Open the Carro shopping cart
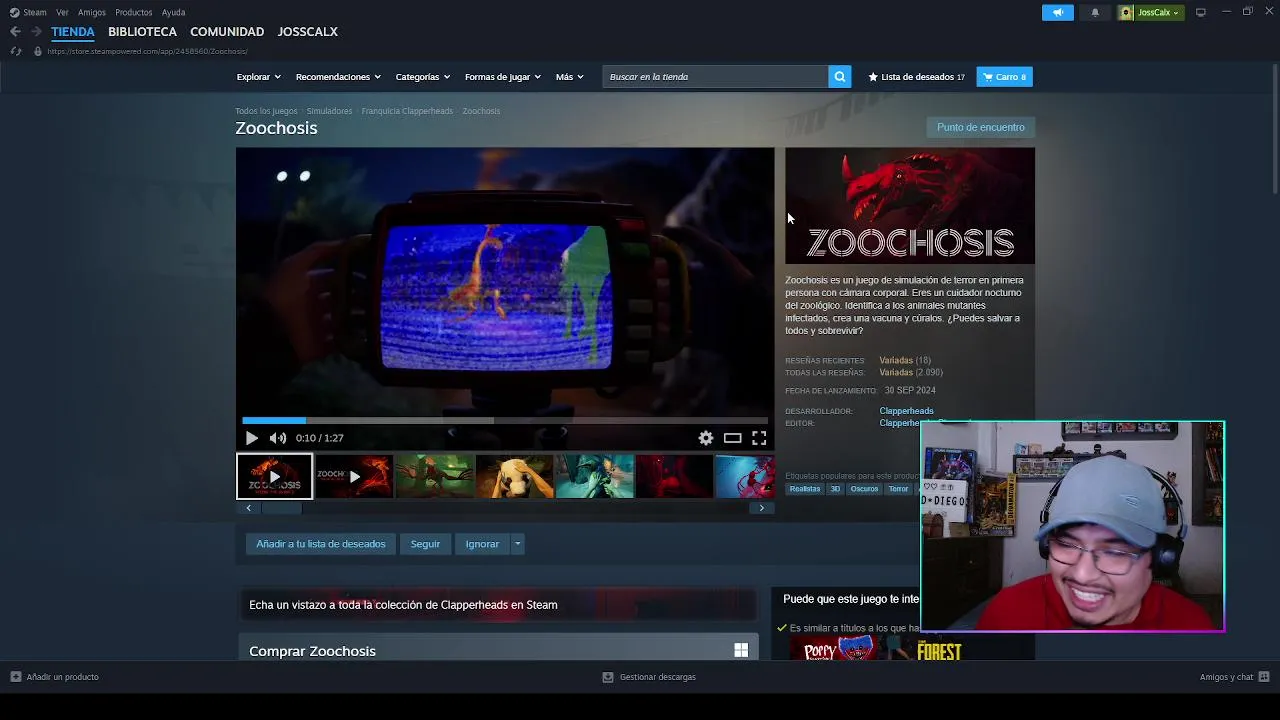The image size is (1280, 720). click(x=1004, y=77)
